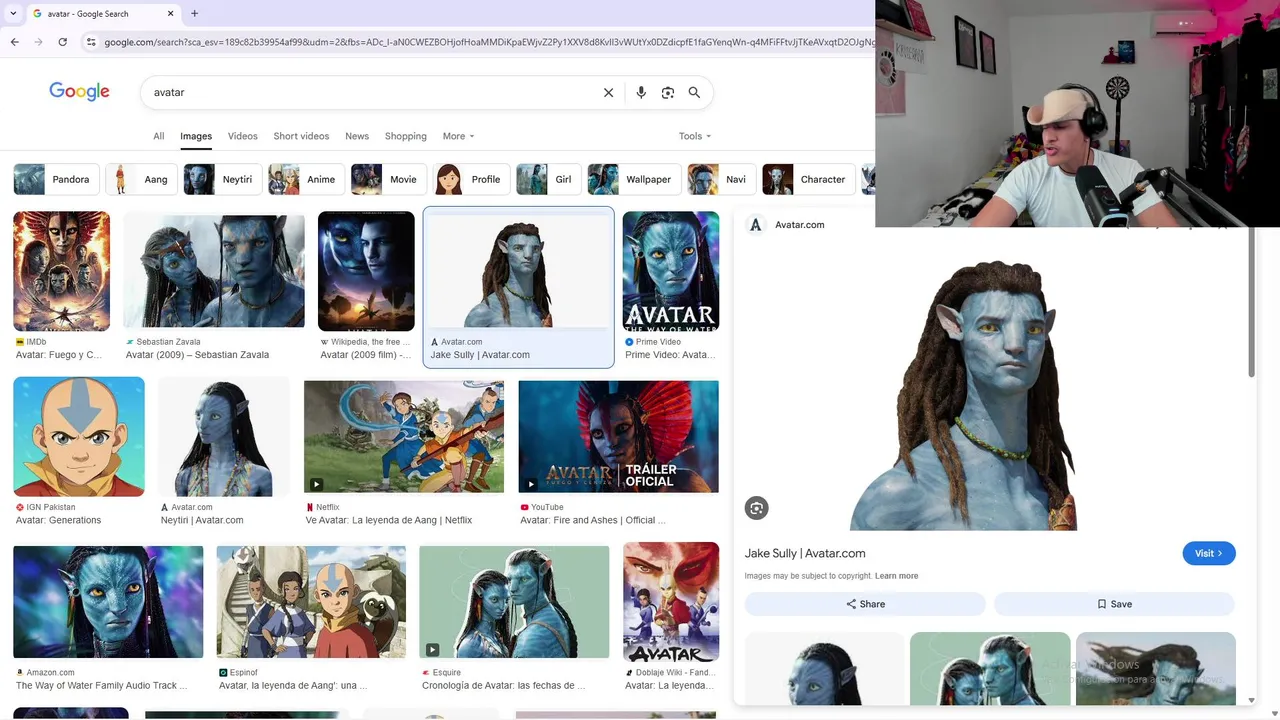
Task: Open the Neytiri Avatar.com image
Action: 224,436
